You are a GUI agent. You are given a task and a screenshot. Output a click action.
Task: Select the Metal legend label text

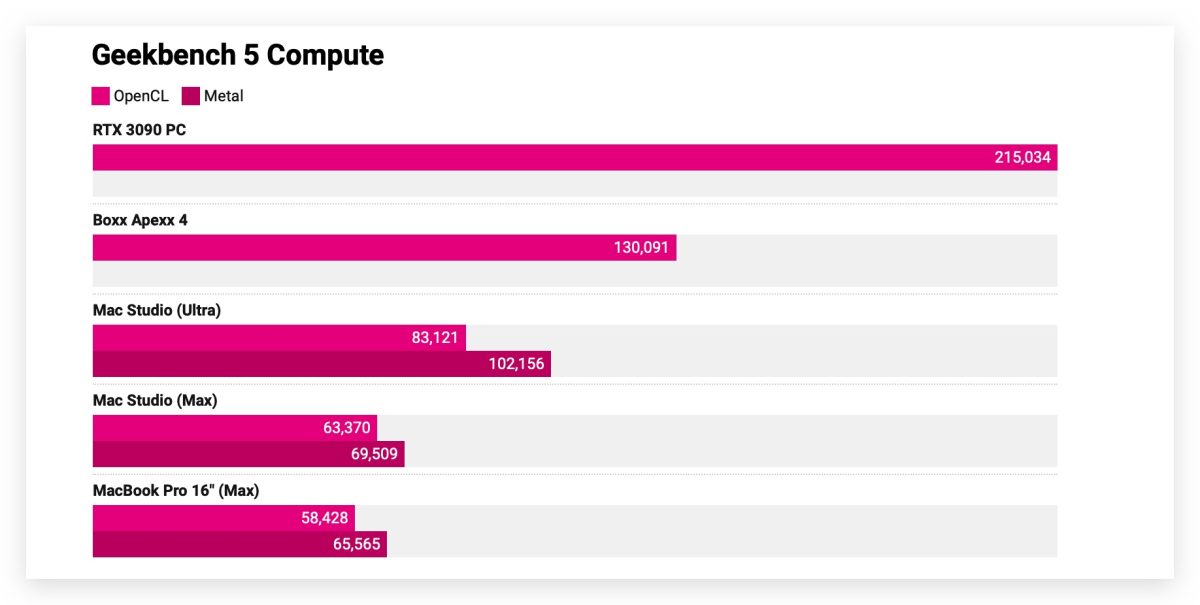coord(224,96)
